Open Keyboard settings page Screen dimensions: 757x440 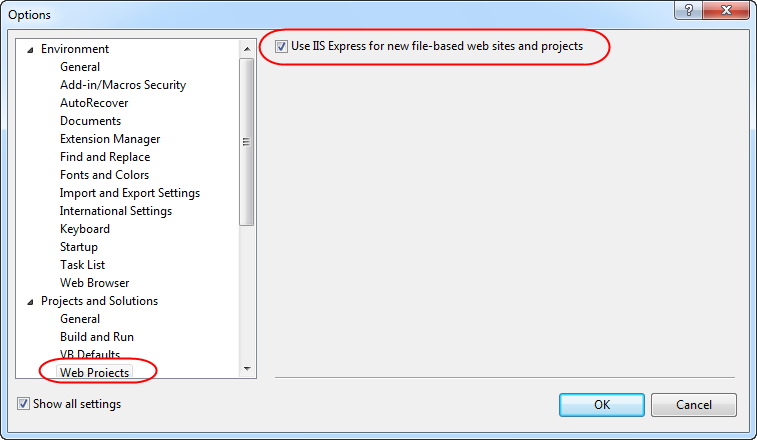(x=85, y=229)
